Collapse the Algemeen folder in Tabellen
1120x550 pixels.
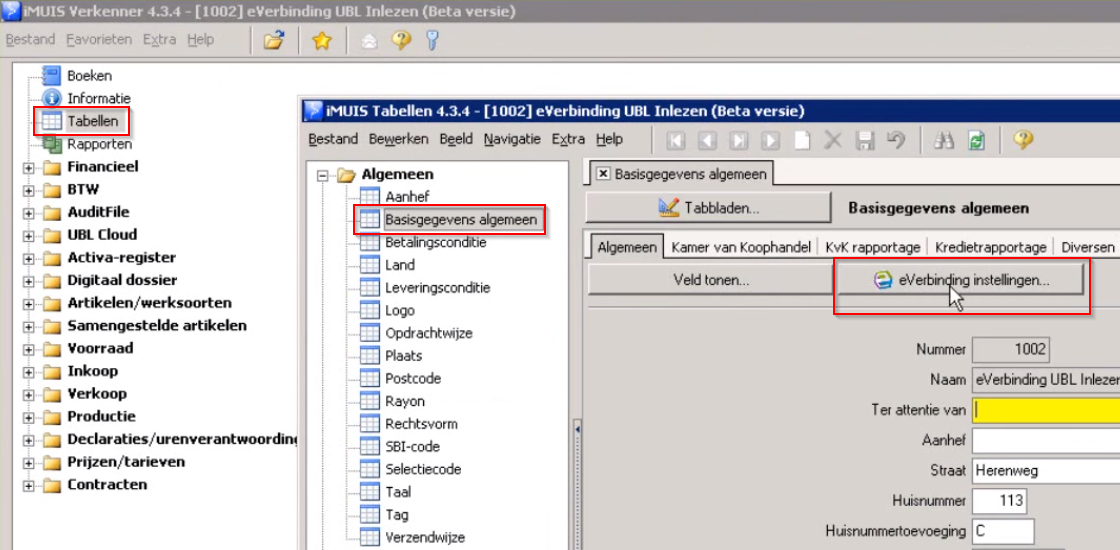[x=323, y=175]
